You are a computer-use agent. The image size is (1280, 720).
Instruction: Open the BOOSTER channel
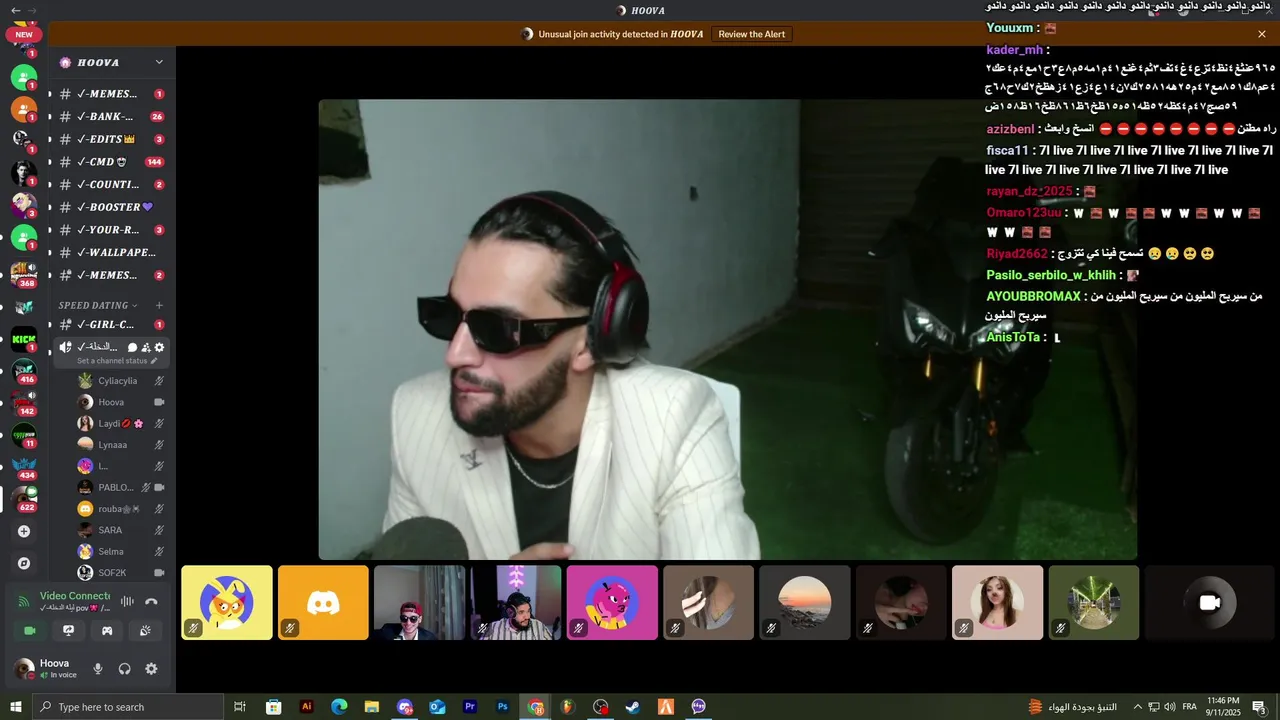point(111,207)
